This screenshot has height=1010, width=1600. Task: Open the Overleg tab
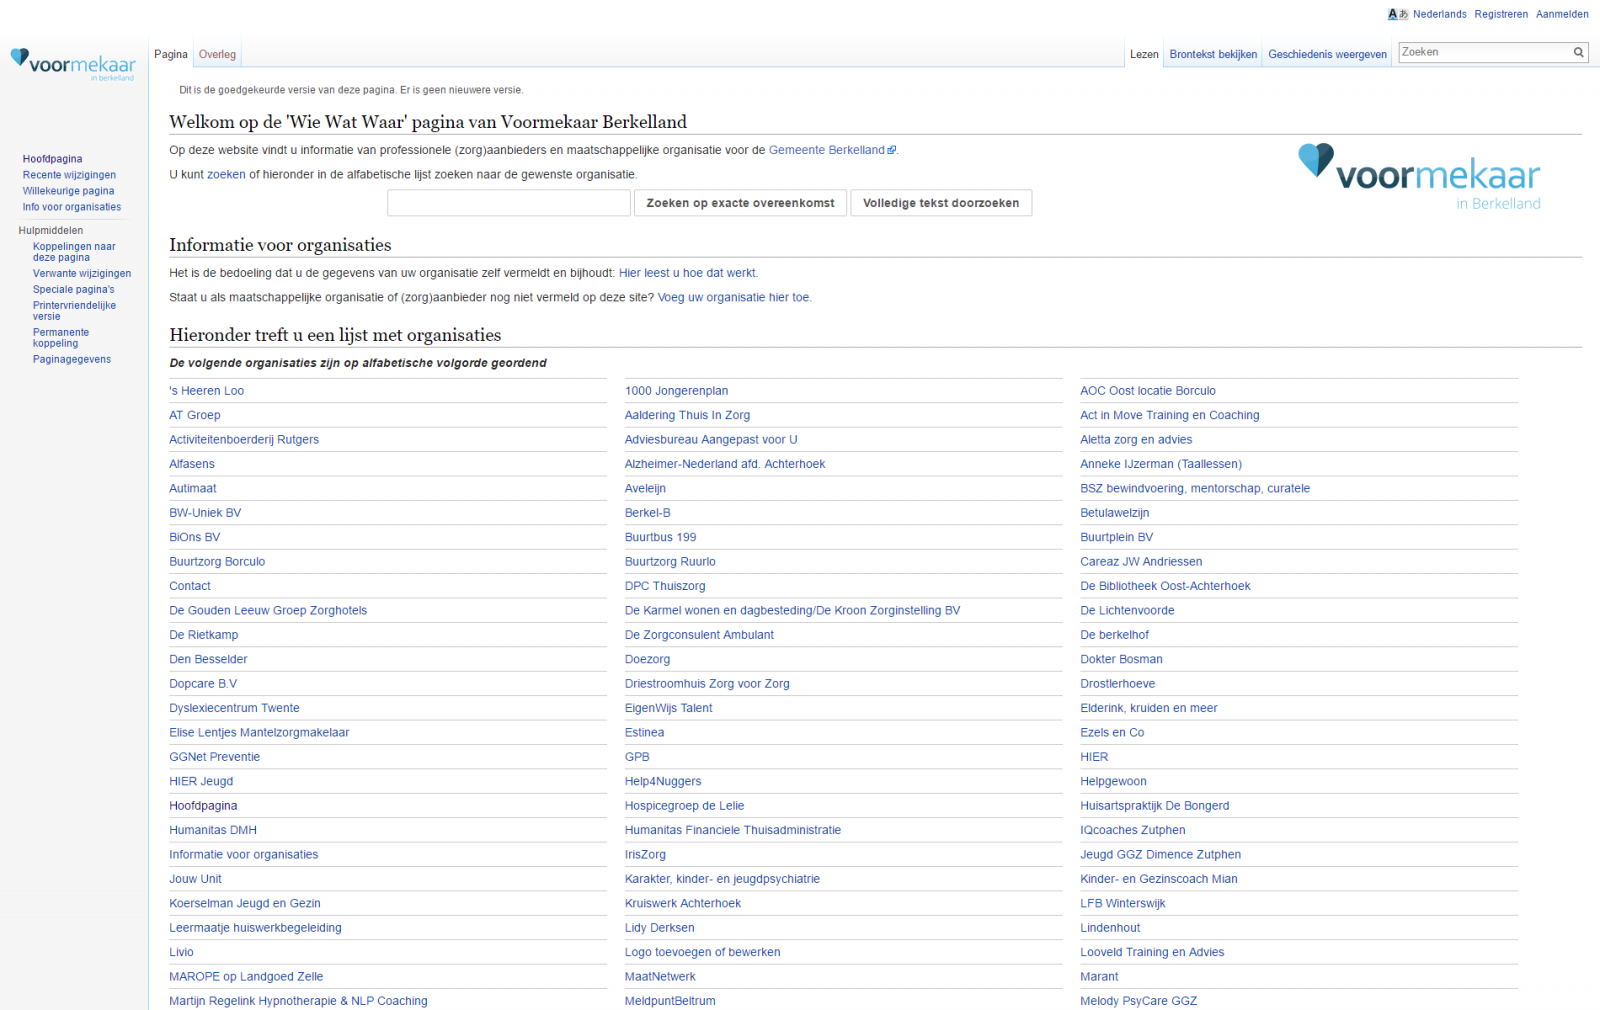pyautogui.click(x=217, y=55)
